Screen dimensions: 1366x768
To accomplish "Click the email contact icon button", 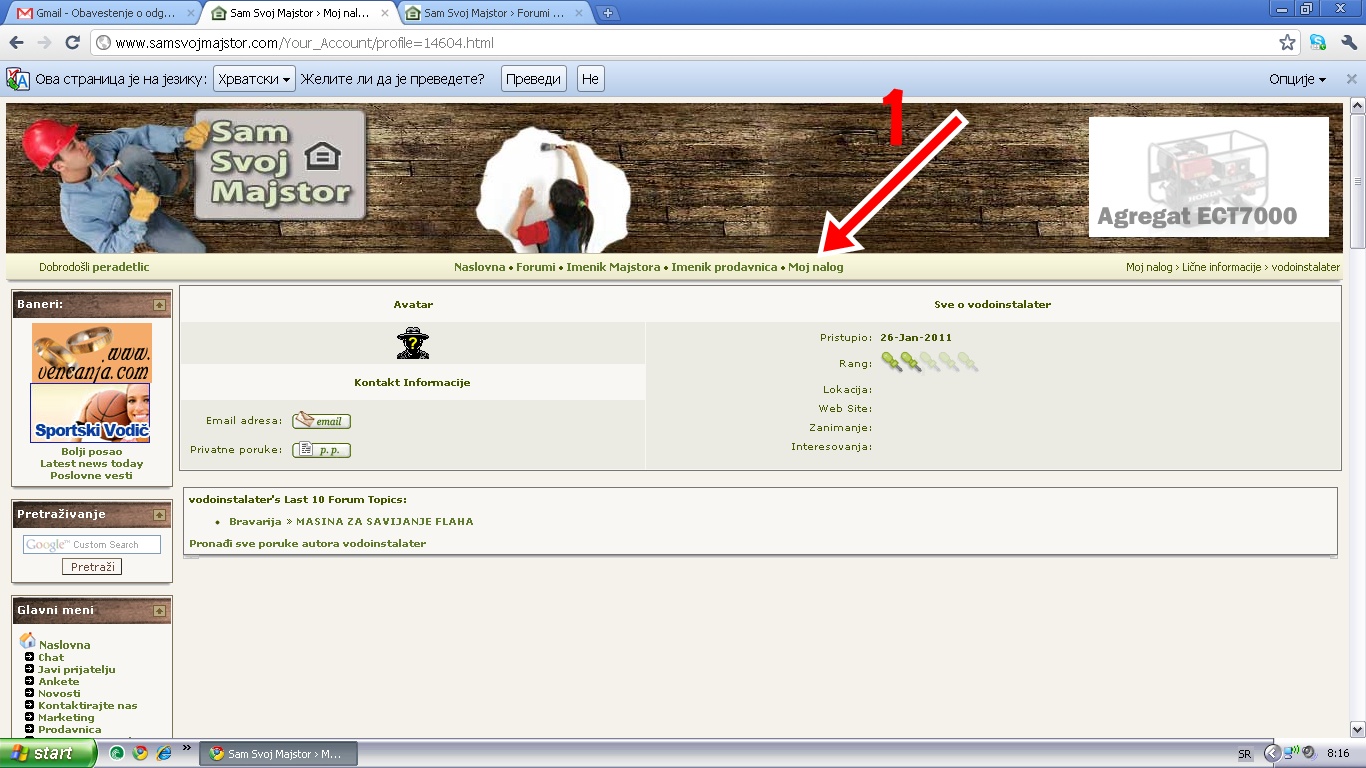I will click(x=322, y=421).
